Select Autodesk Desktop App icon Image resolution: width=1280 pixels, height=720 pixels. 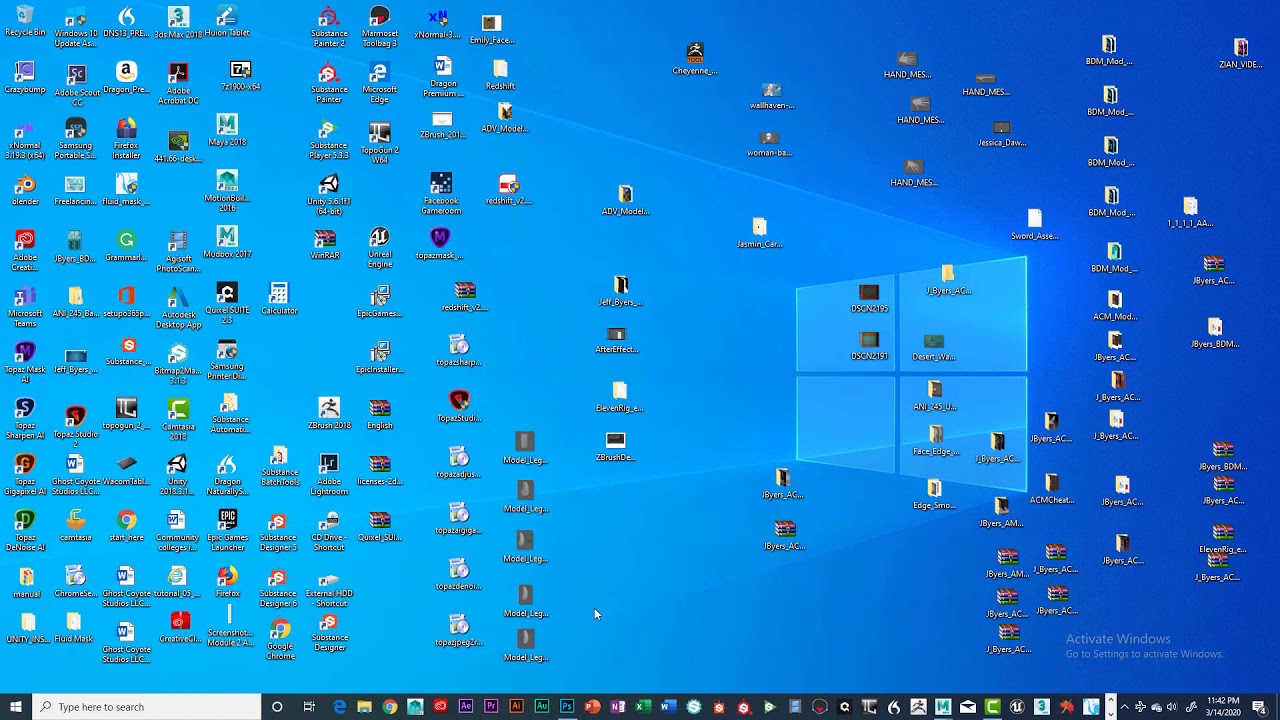click(178, 308)
